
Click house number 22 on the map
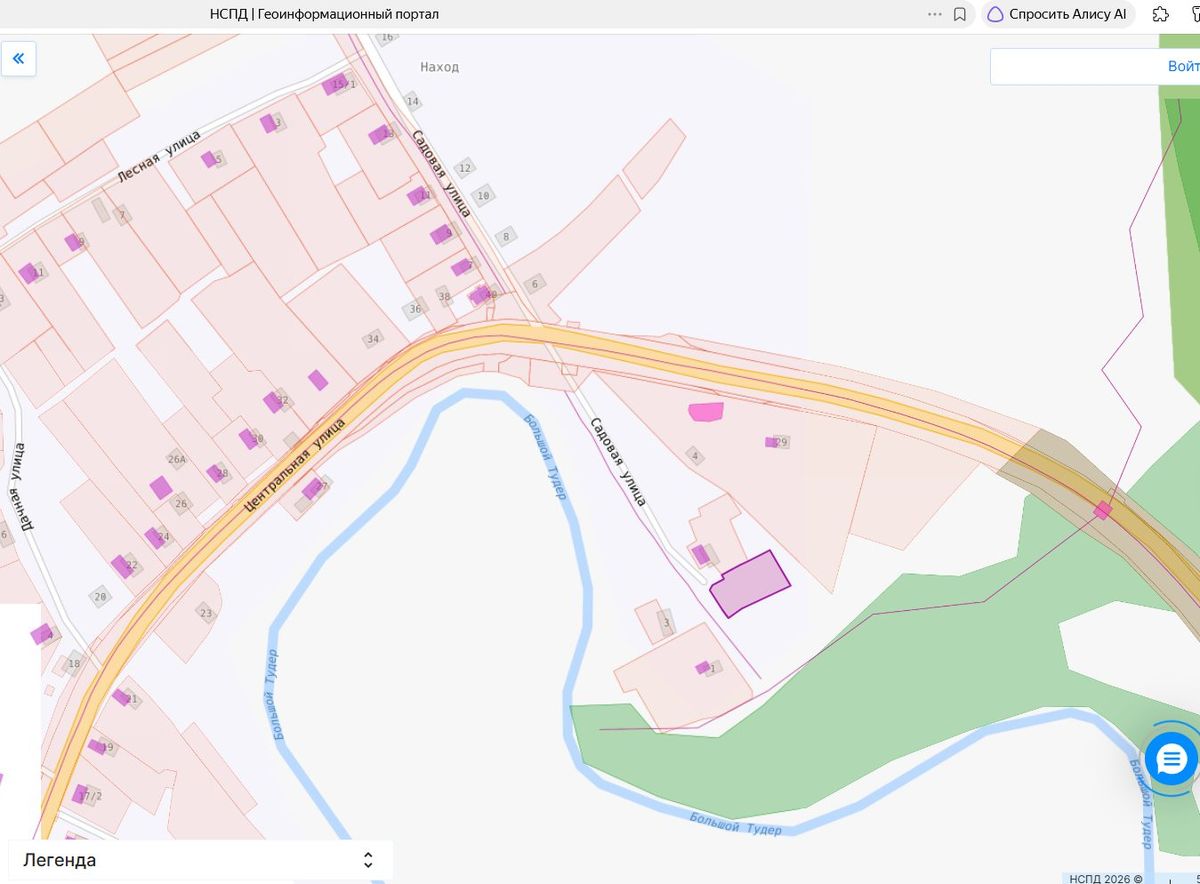click(131, 566)
